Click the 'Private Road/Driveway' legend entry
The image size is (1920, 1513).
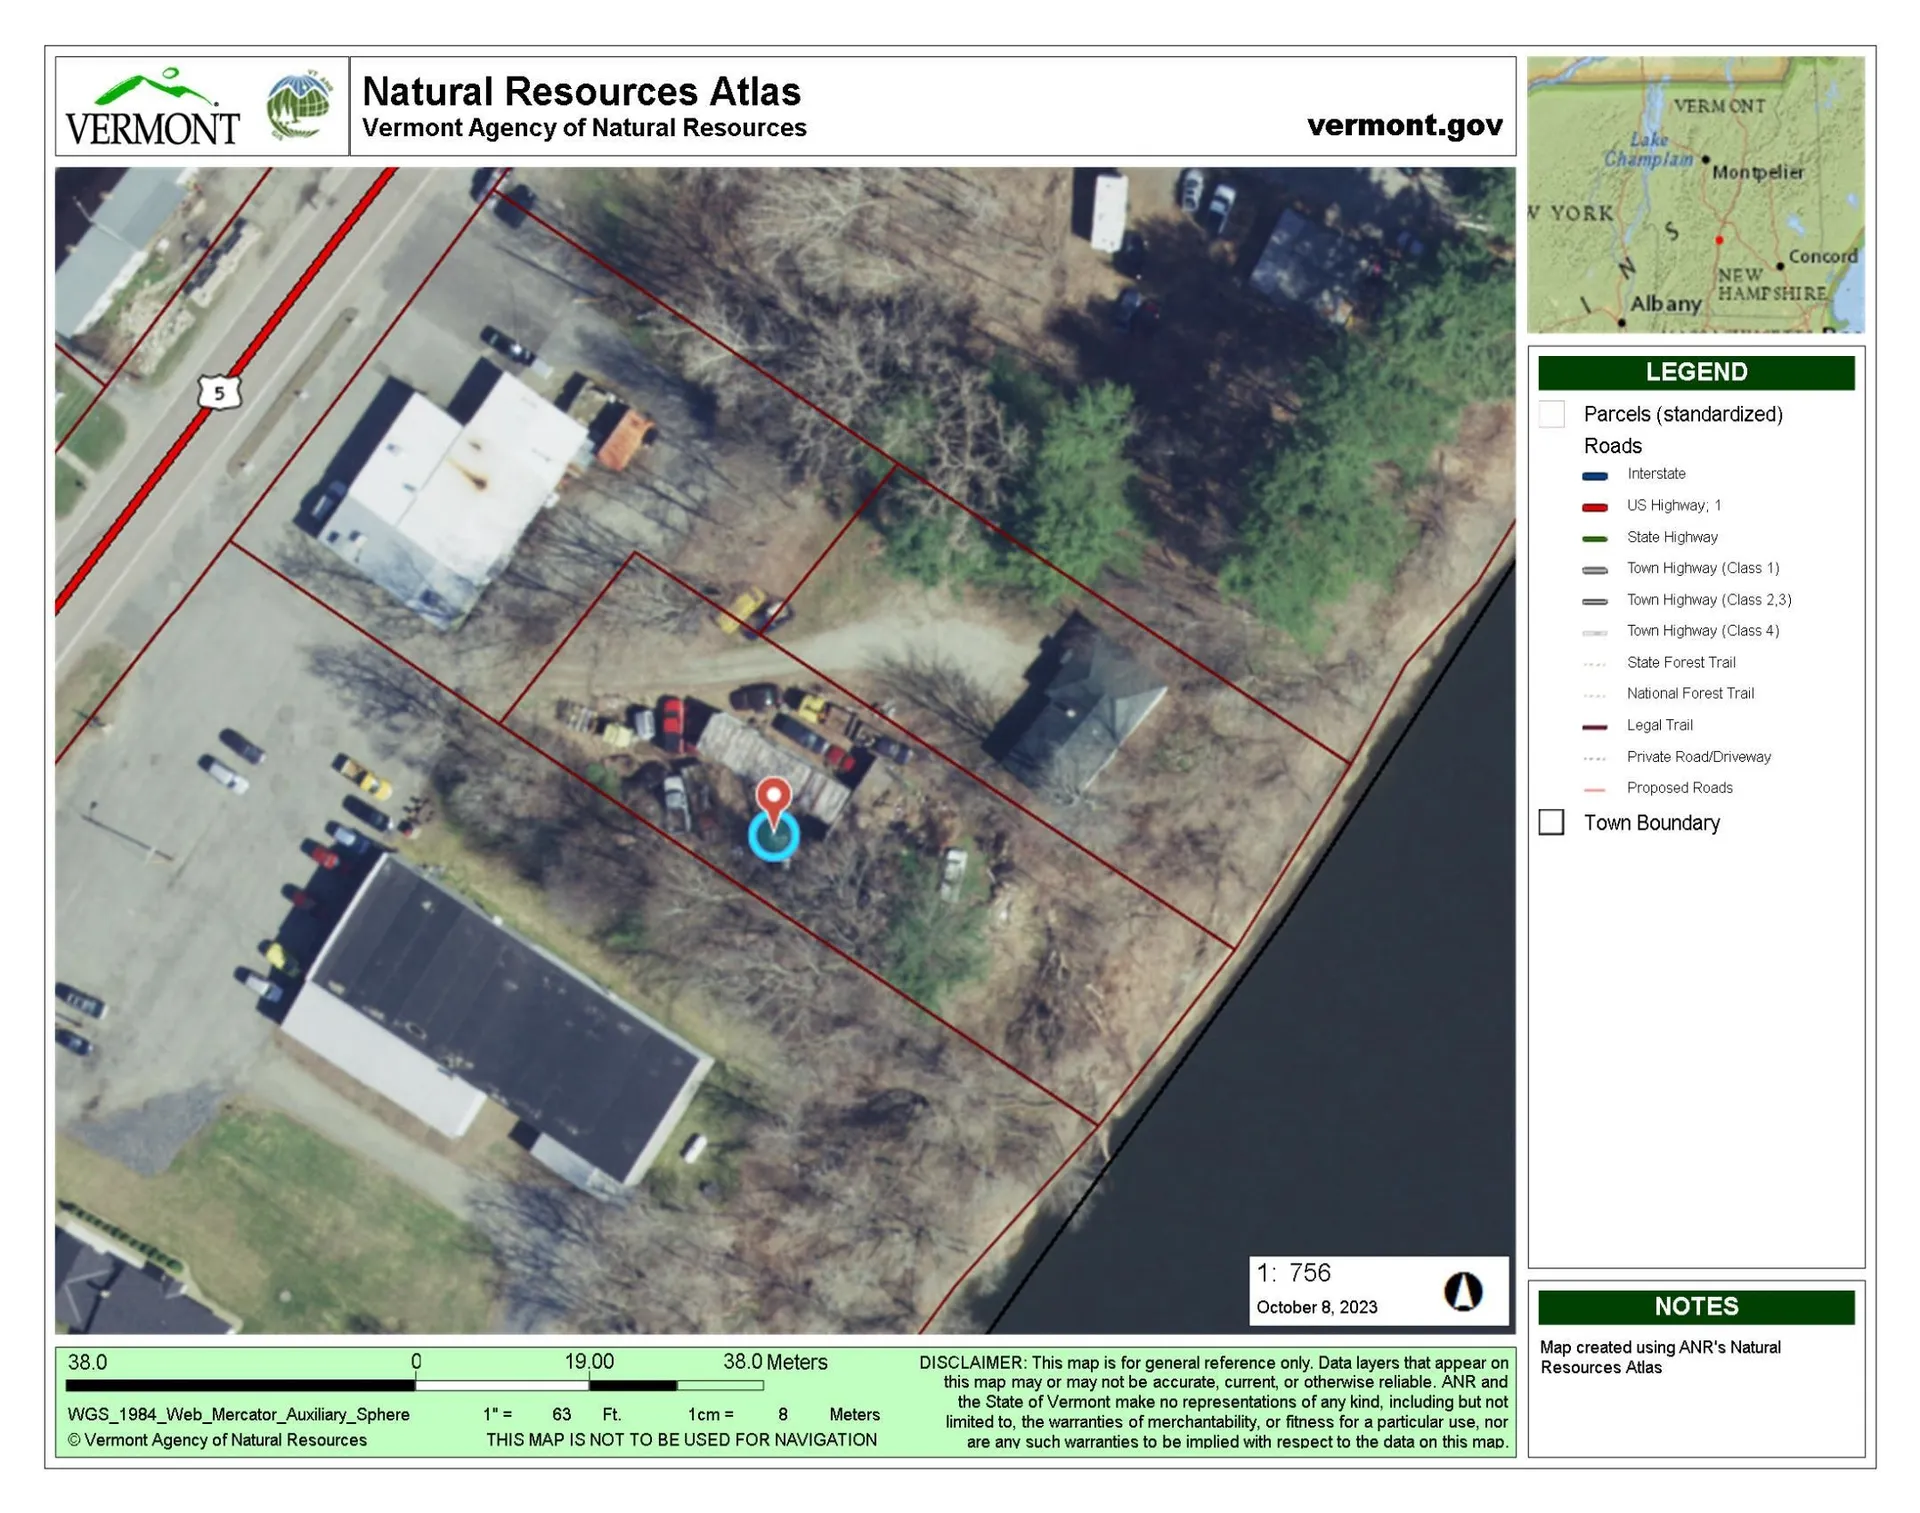click(1698, 757)
